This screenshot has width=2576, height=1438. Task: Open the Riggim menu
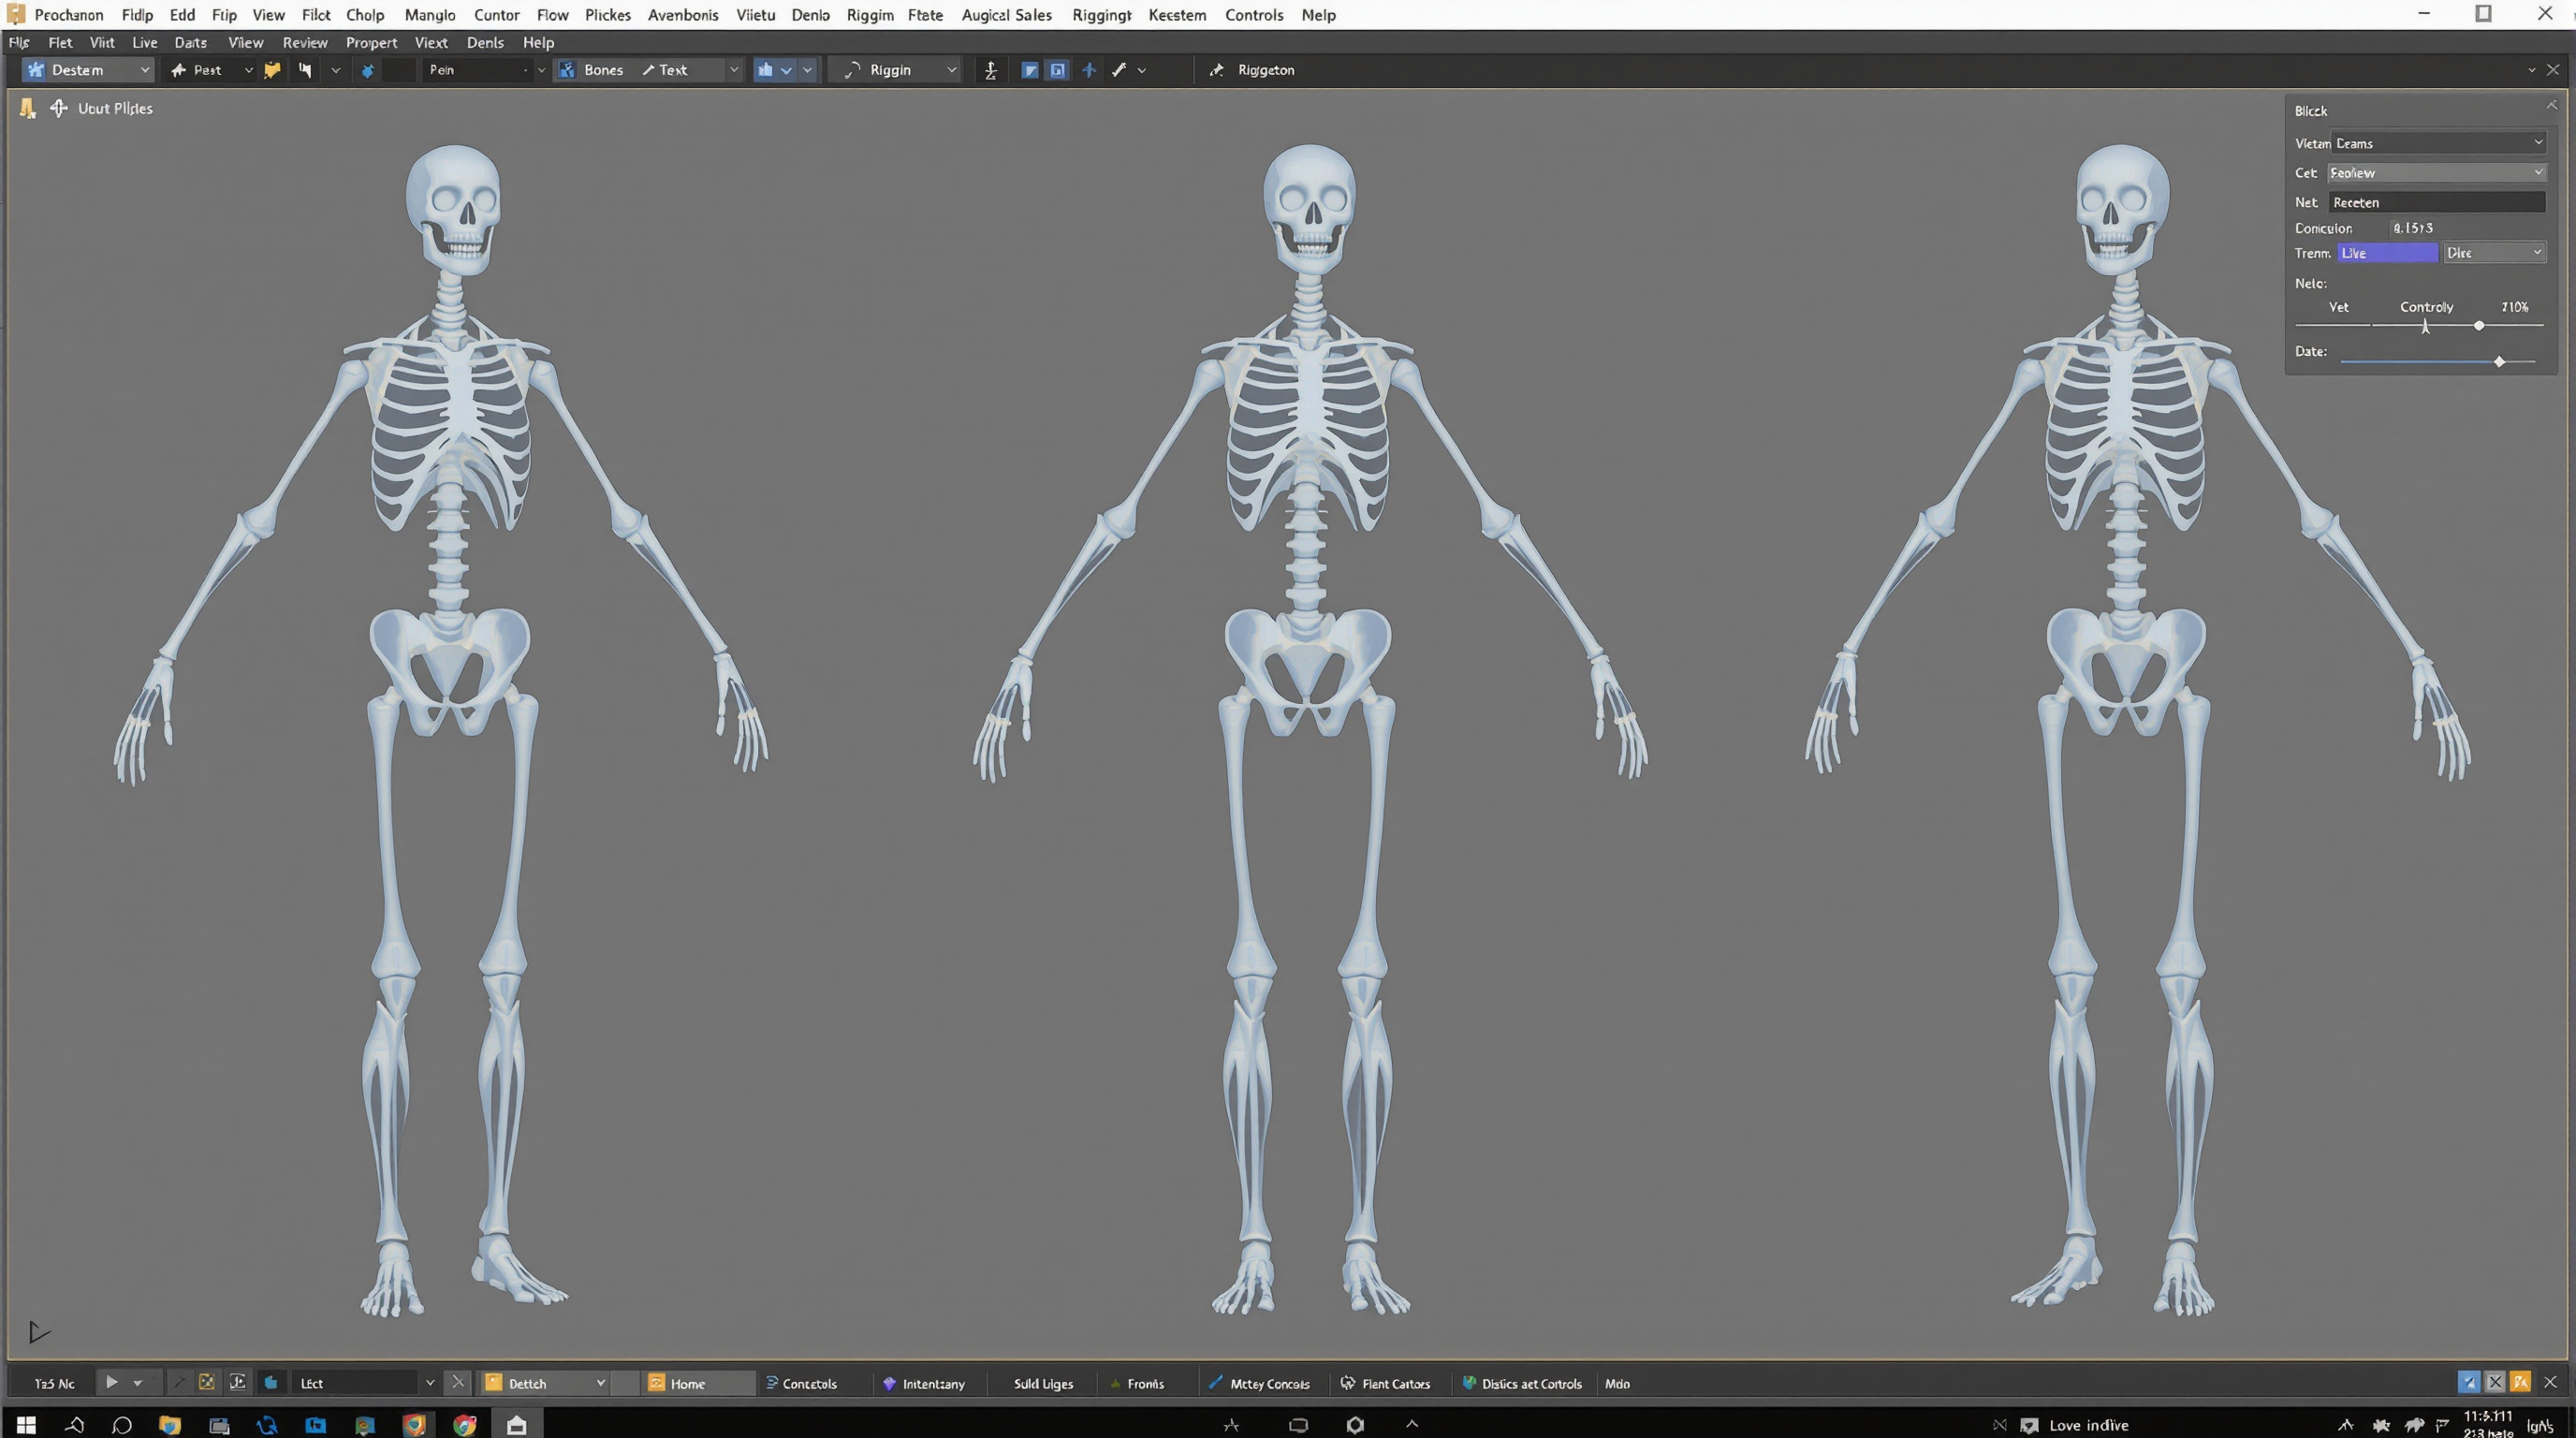click(869, 15)
